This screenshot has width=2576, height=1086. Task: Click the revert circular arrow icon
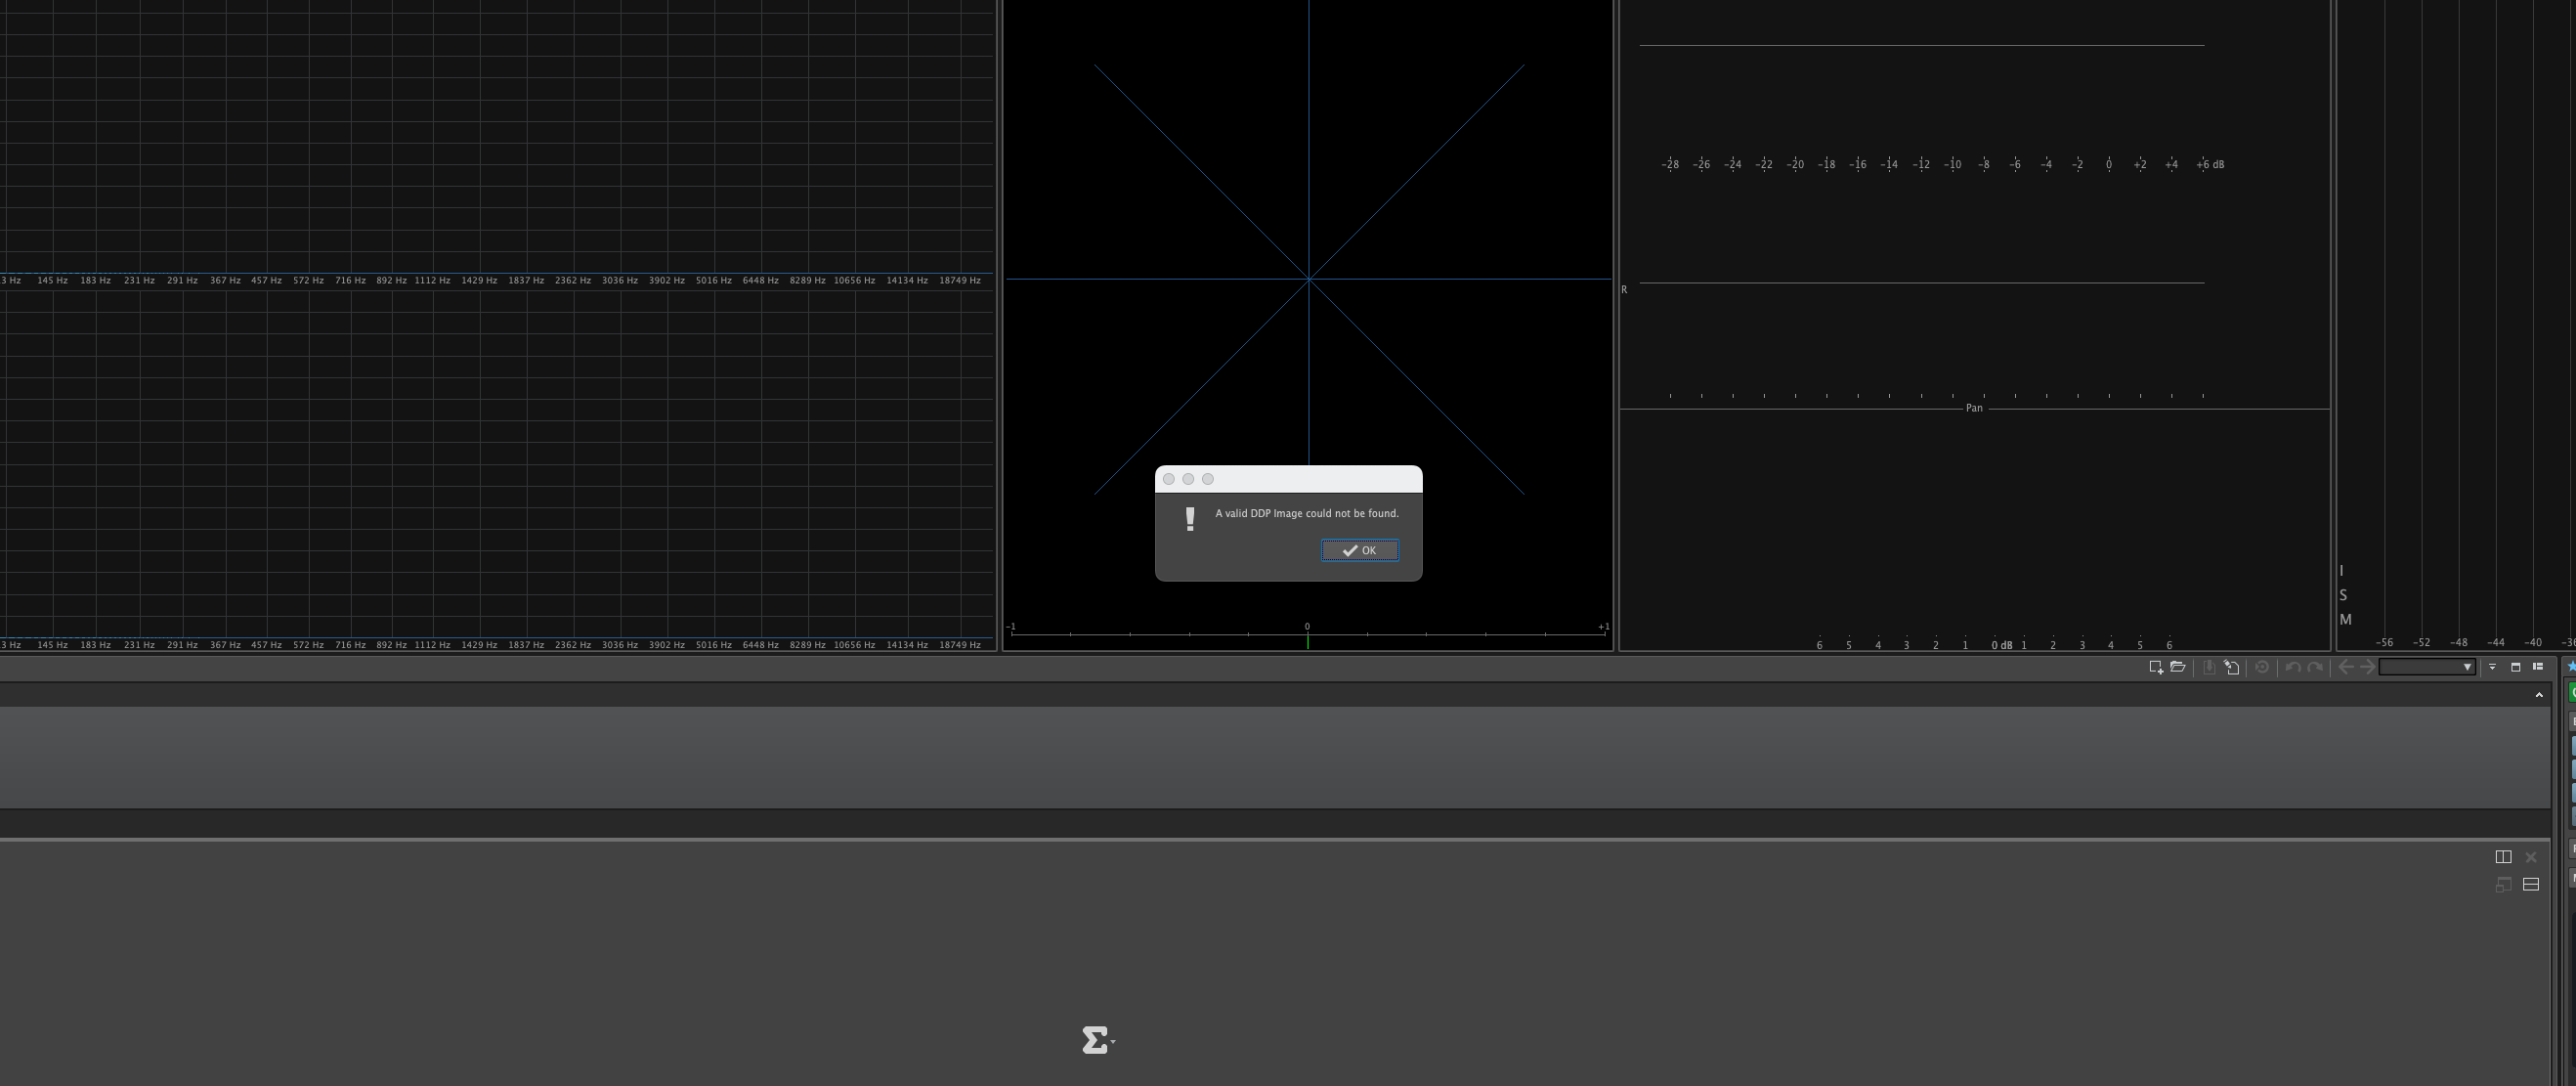2262,667
